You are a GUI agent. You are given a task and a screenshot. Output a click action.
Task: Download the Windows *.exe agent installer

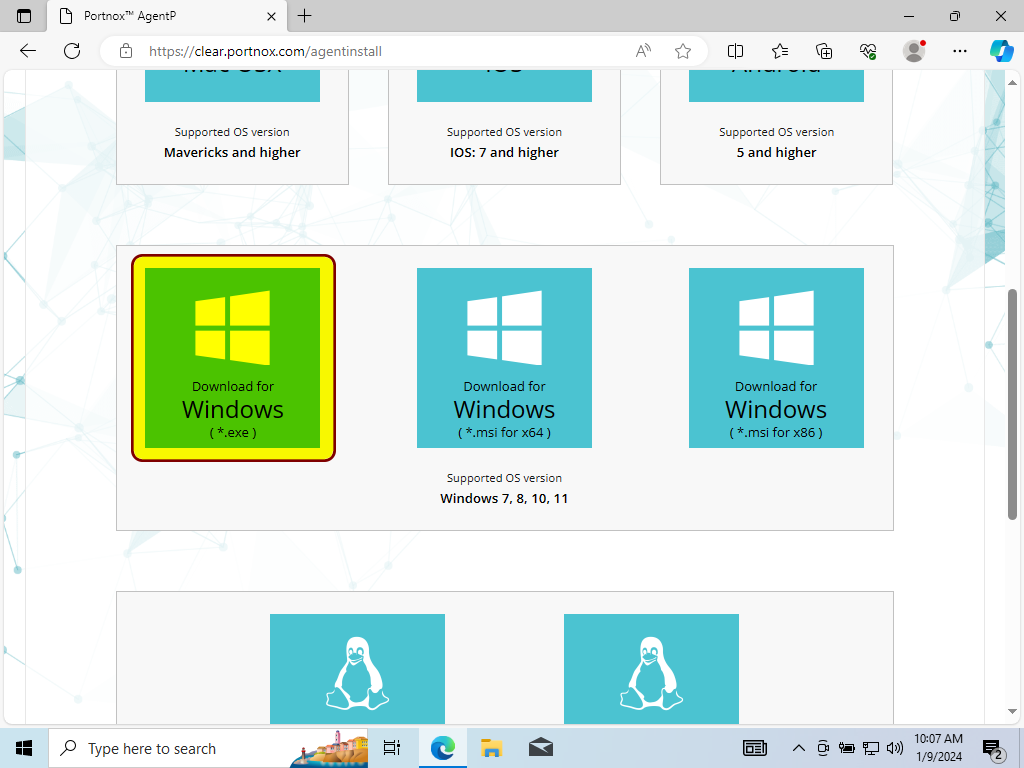pos(232,358)
